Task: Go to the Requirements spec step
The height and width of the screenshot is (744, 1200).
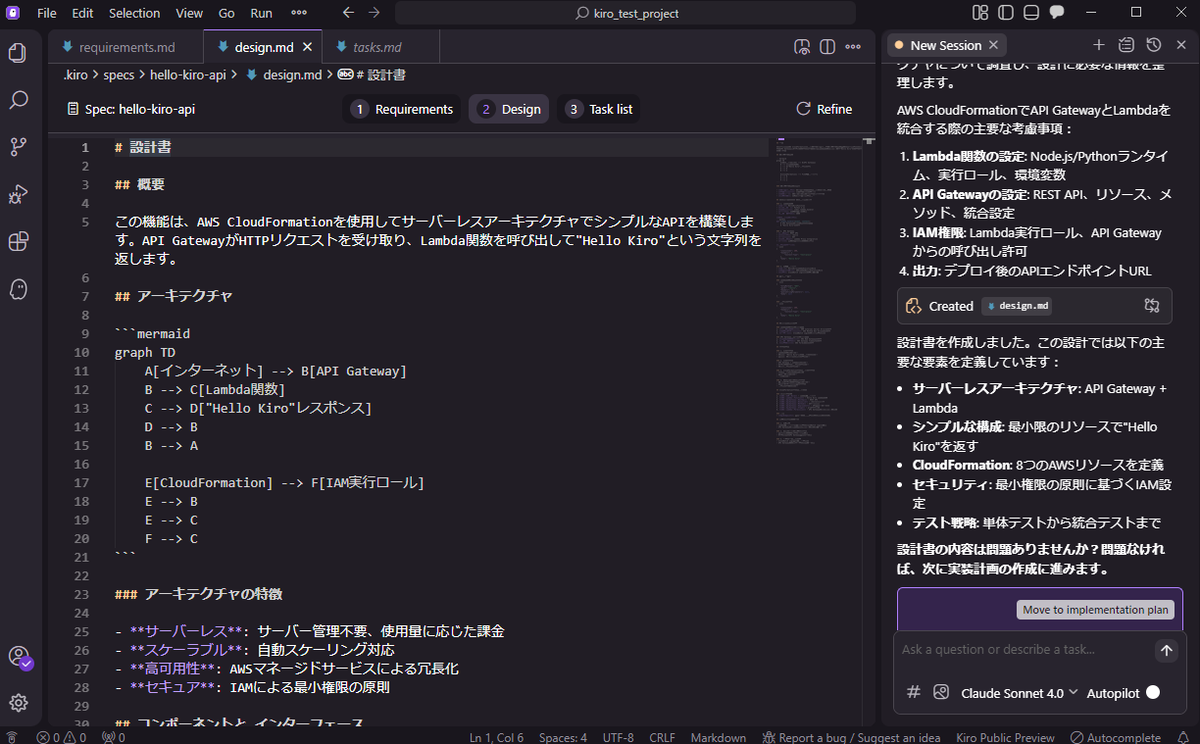Action: coord(403,109)
